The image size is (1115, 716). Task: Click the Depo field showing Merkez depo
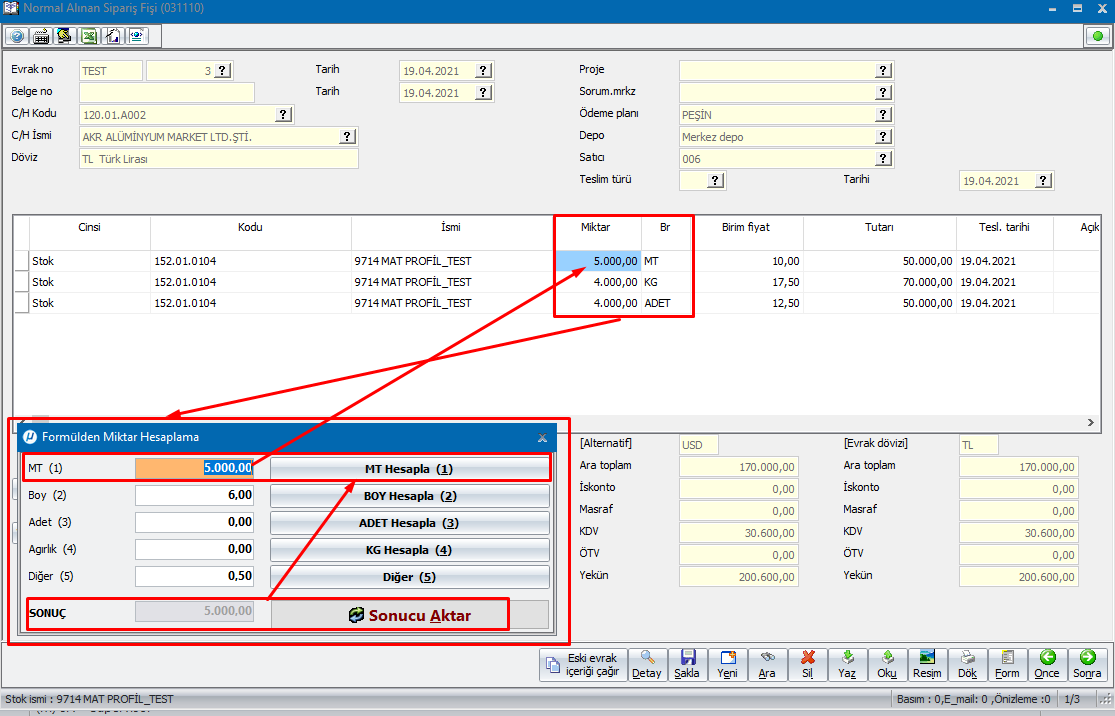(x=786, y=137)
